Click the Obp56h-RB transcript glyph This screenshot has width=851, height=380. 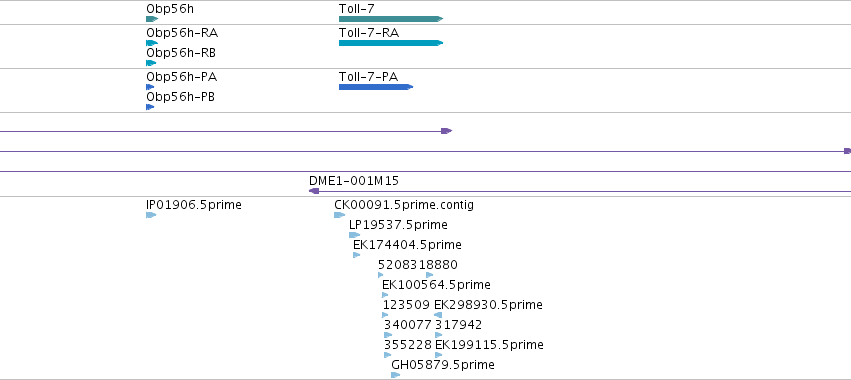click(151, 63)
